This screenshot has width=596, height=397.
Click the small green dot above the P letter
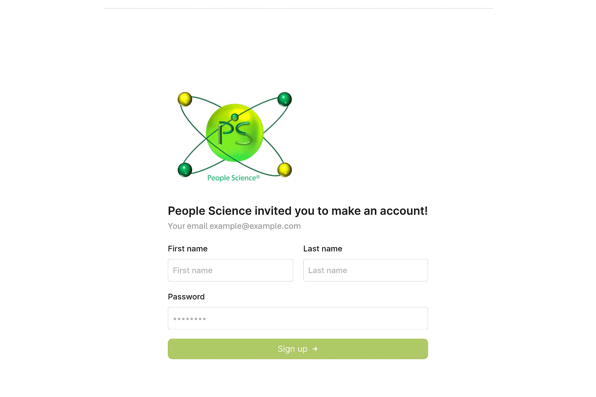click(235, 117)
